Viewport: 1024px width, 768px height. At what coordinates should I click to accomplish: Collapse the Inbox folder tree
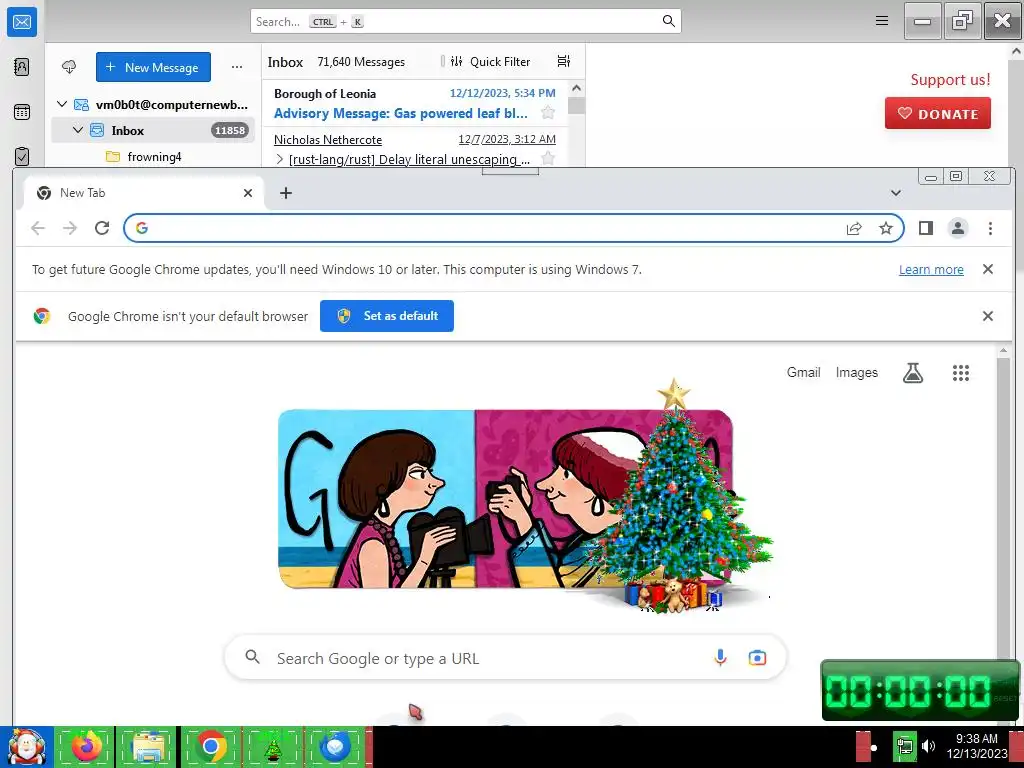click(x=78, y=130)
